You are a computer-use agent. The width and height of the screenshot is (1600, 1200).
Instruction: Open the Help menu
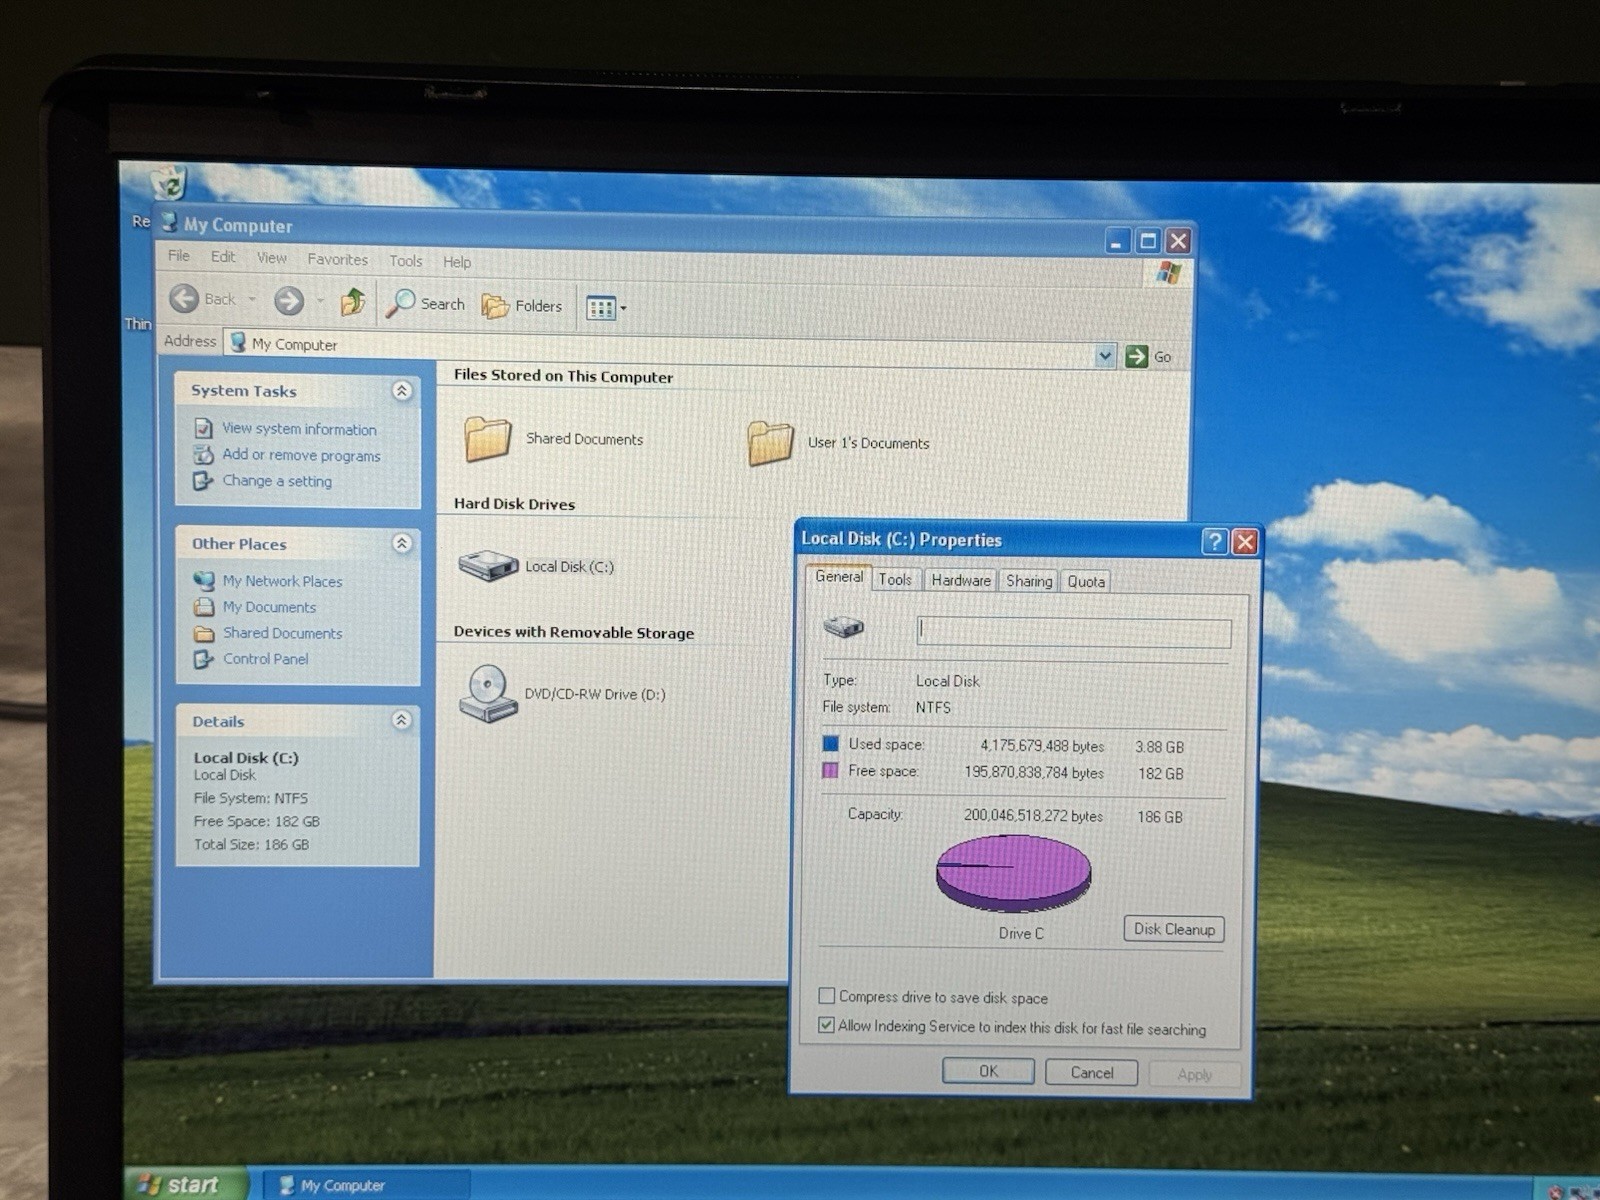pos(457,262)
